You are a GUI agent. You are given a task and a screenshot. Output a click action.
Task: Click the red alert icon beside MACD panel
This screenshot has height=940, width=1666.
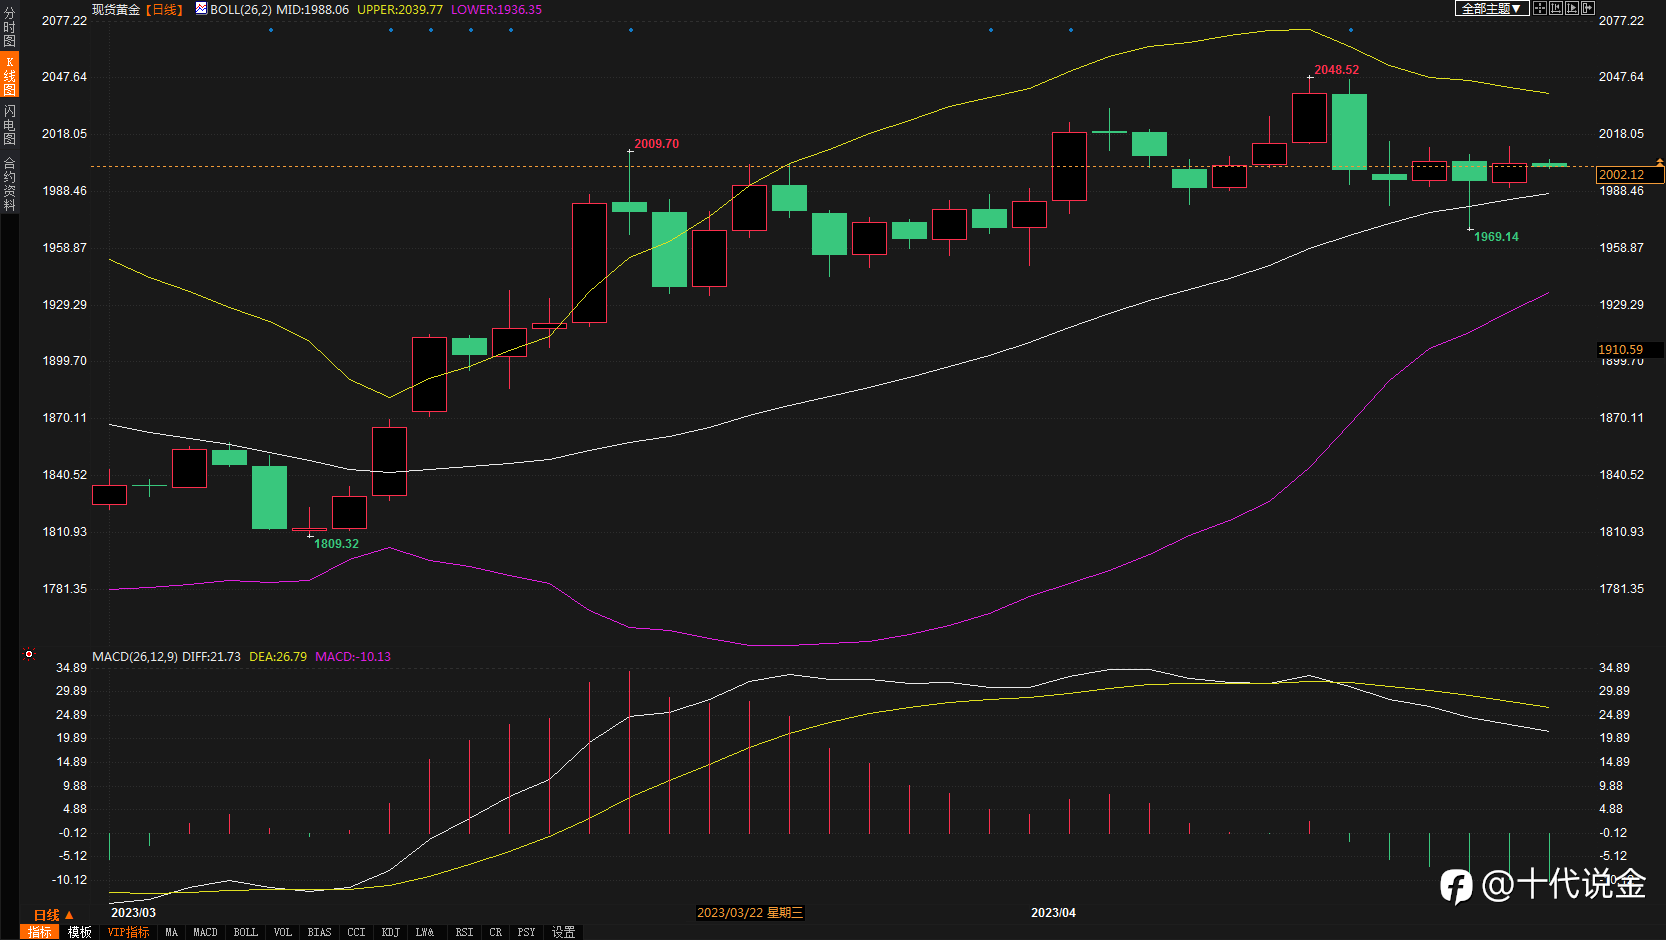[x=29, y=655]
